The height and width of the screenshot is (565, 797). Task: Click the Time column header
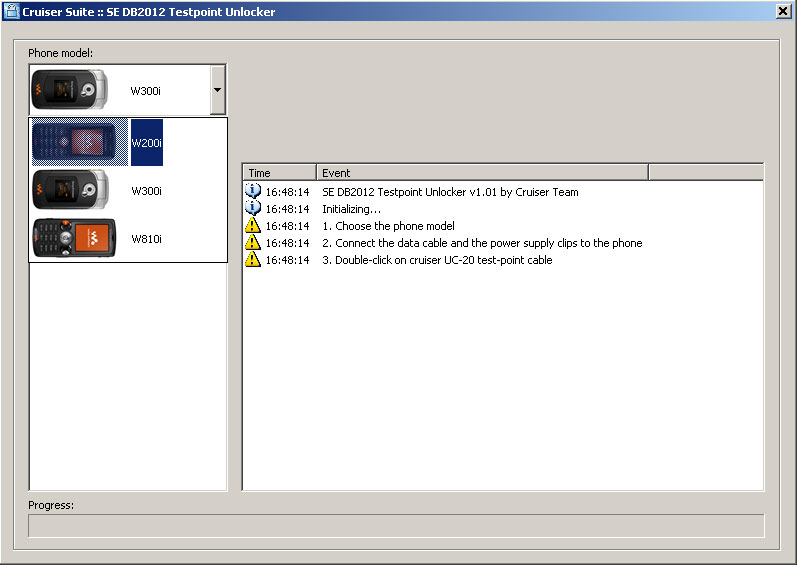[280, 173]
